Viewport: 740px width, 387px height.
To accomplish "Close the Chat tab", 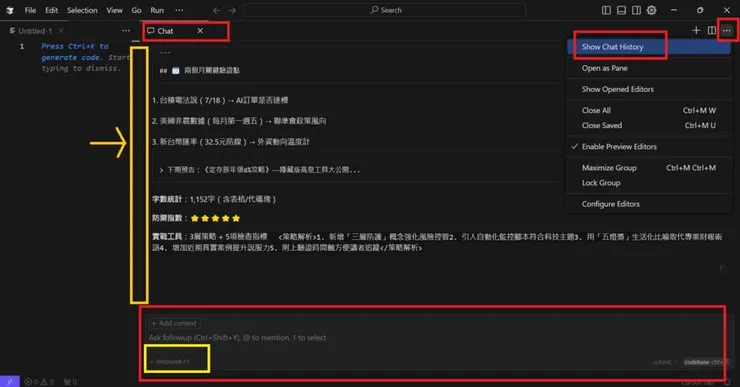I will point(200,31).
